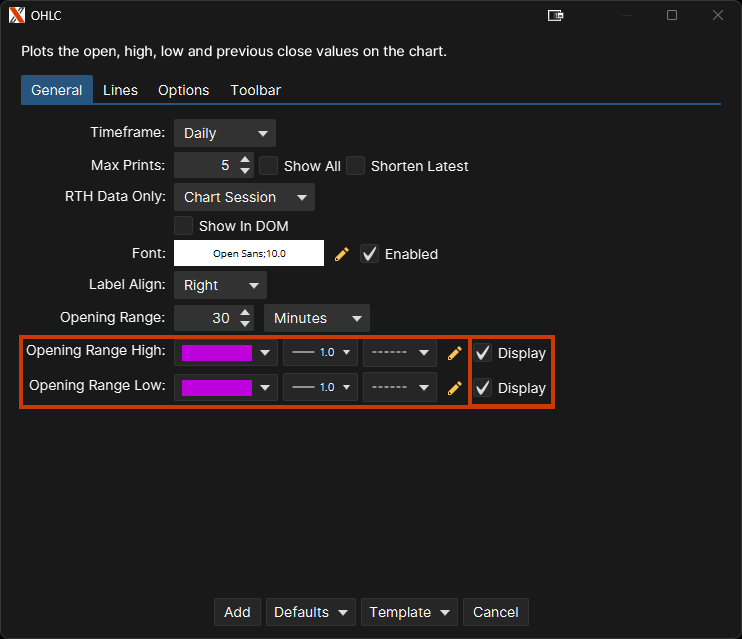This screenshot has width=742, height=639.
Task: Decrease Opening Range value with down arrow
Action: click(246, 324)
